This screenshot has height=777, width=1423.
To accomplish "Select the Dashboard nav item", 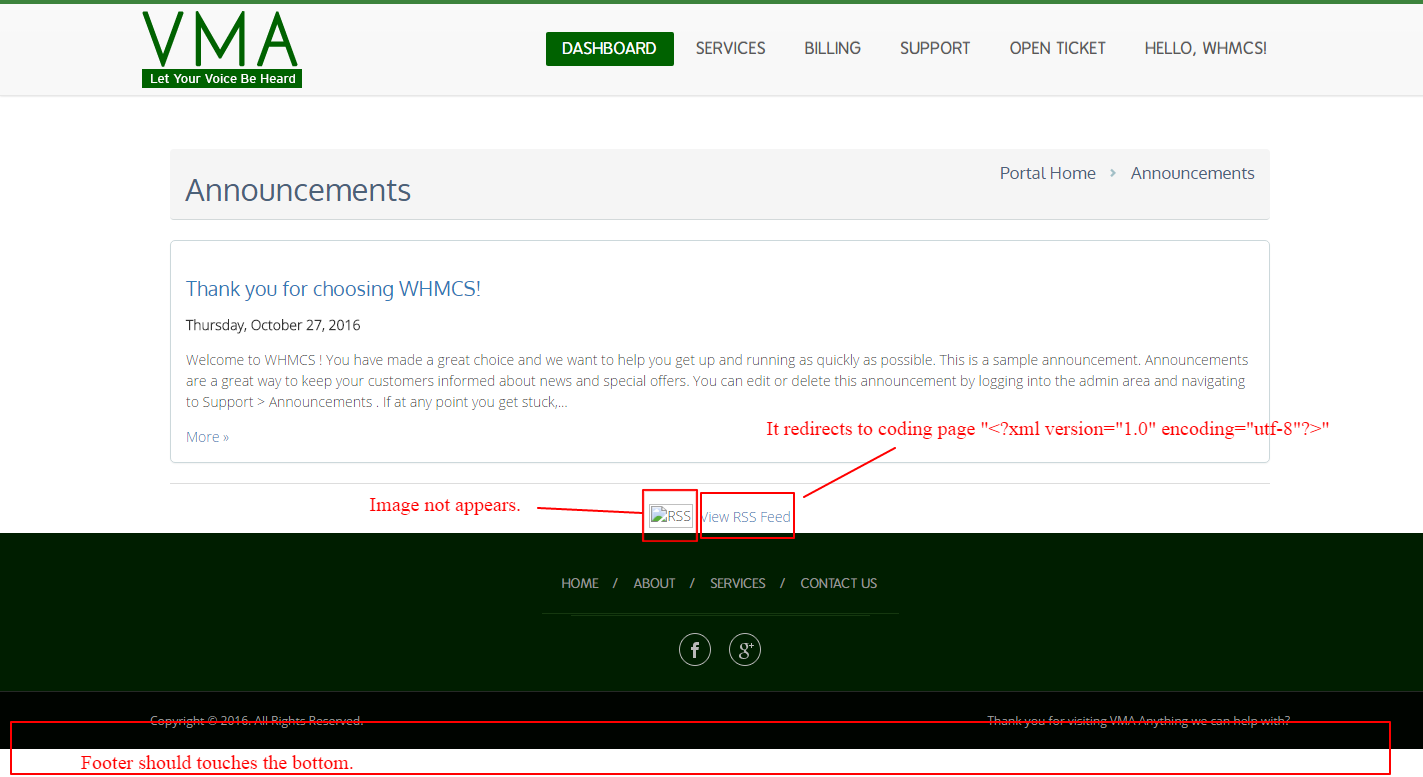I will 609,48.
